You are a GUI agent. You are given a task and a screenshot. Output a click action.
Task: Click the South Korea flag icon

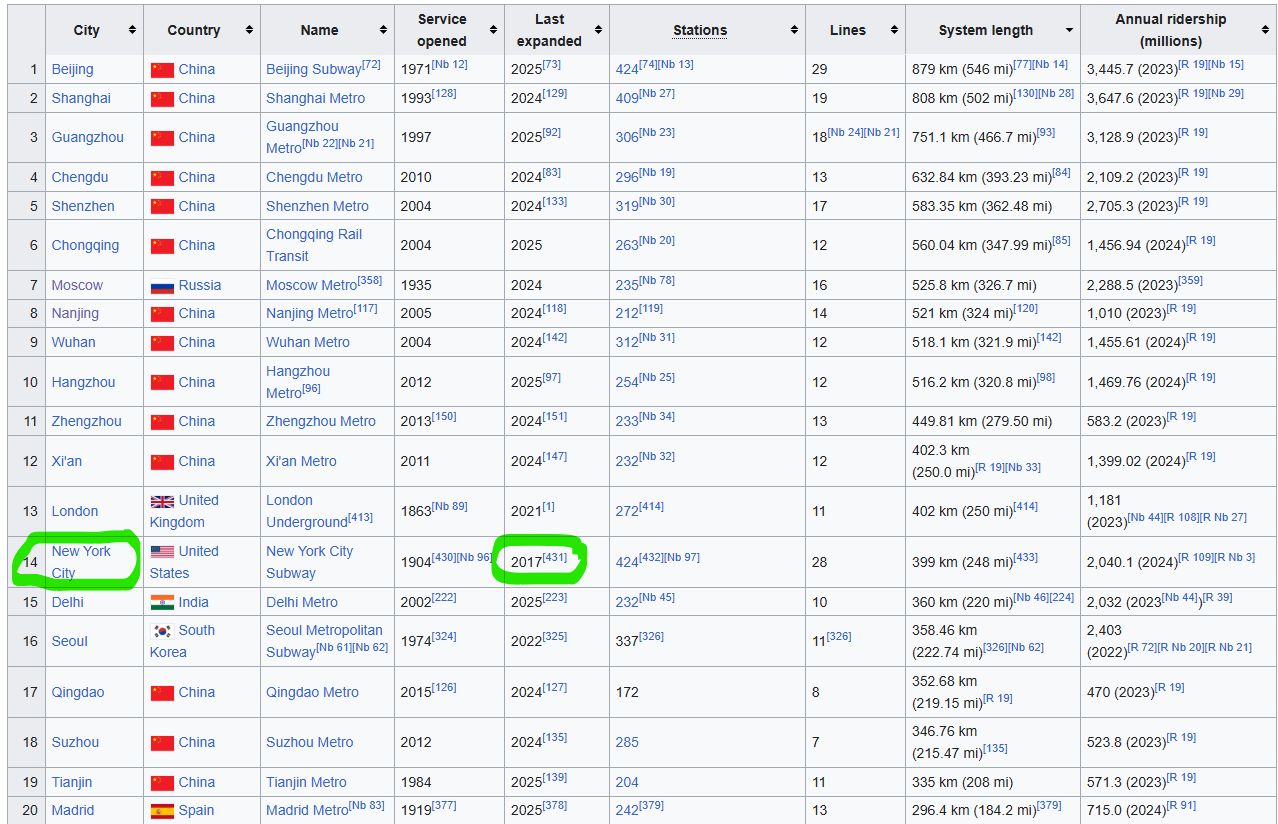162,631
